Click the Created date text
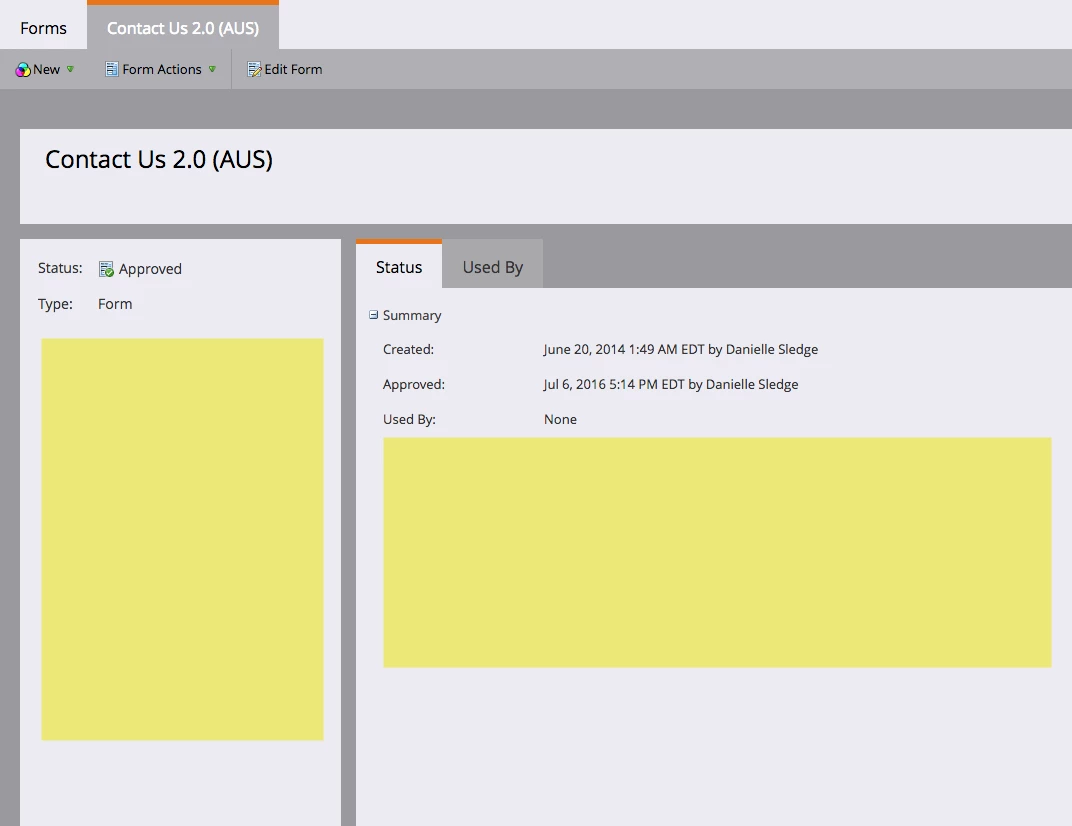The height and width of the screenshot is (826, 1072). pos(680,349)
